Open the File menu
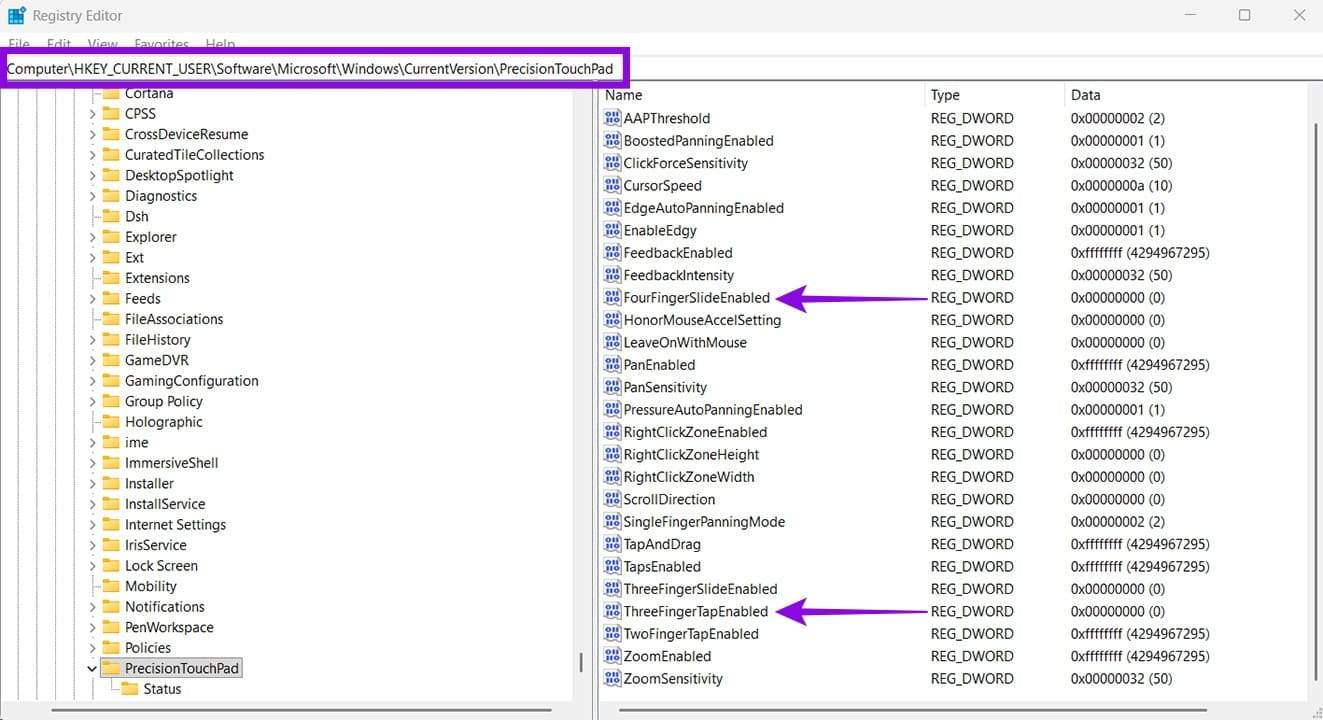1323x720 pixels. pos(18,44)
